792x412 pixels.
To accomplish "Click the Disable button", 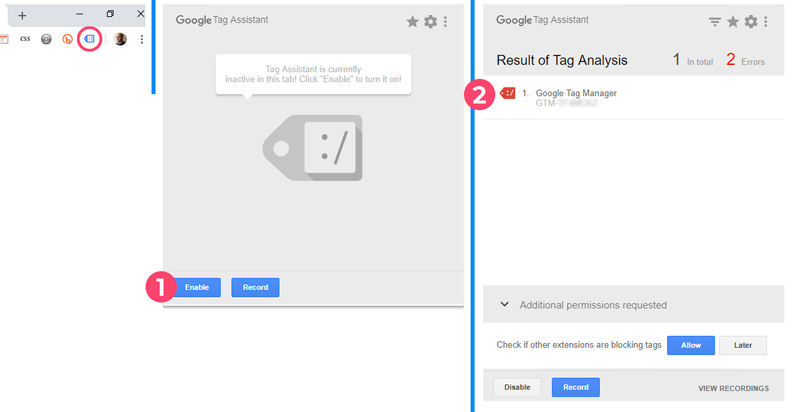I will (517, 387).
